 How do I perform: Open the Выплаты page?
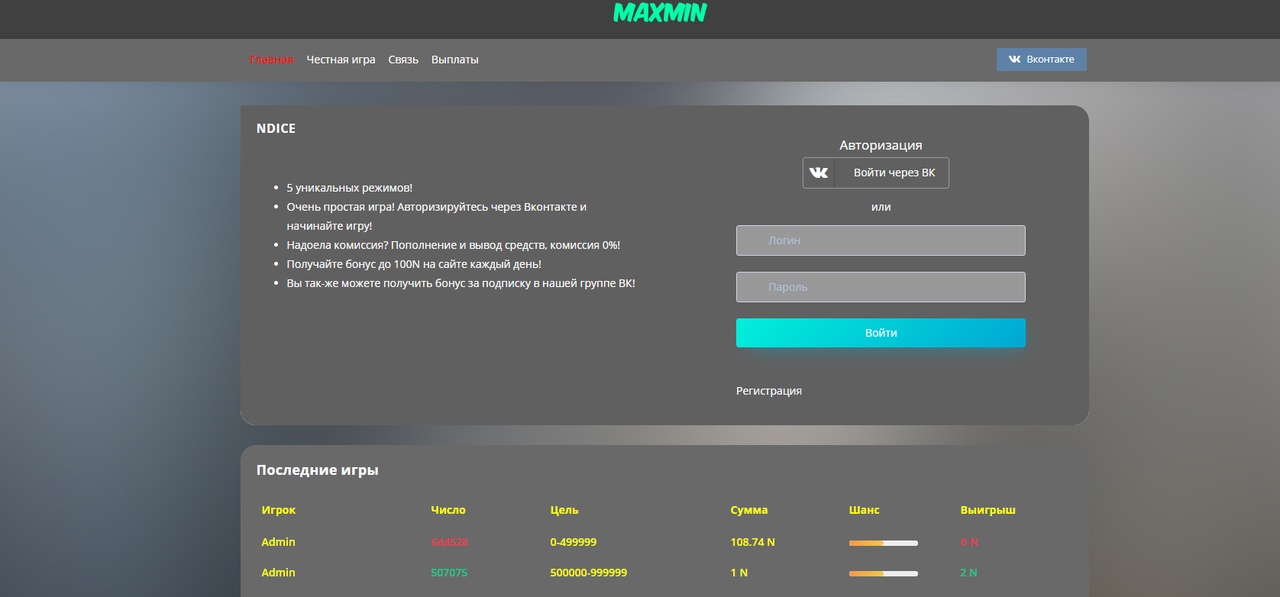tap(455, 60)
